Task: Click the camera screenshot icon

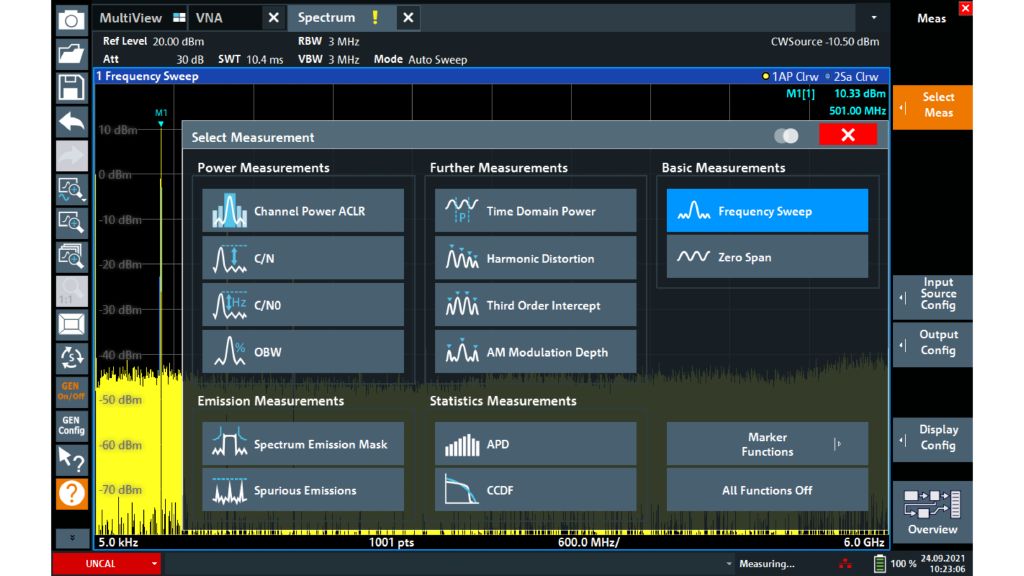Action: pyautogui.click(x=71, y=19)
